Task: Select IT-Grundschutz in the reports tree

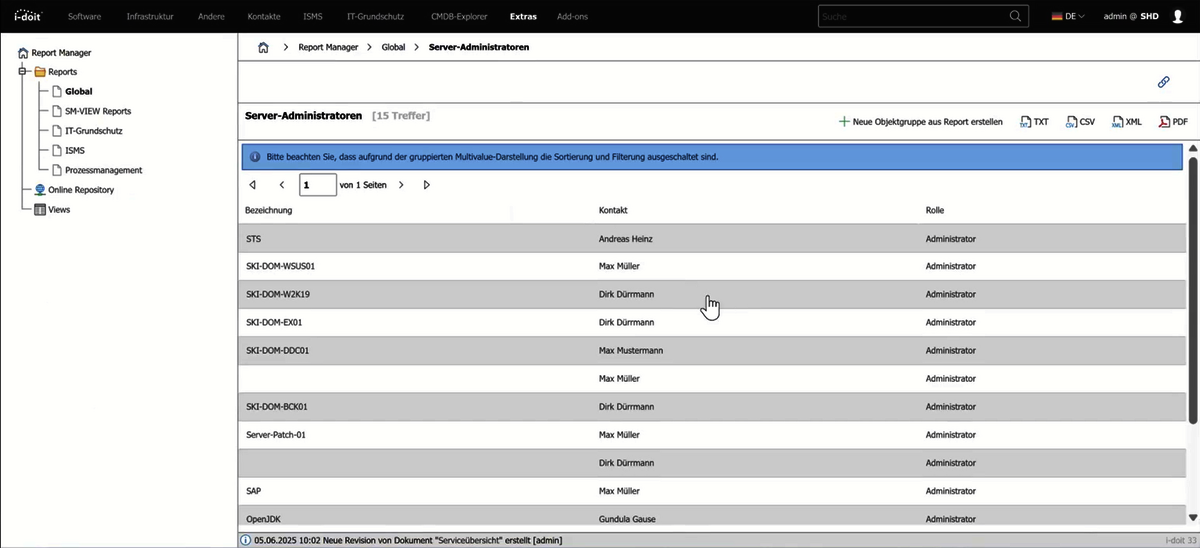Action: click(94, 131)
